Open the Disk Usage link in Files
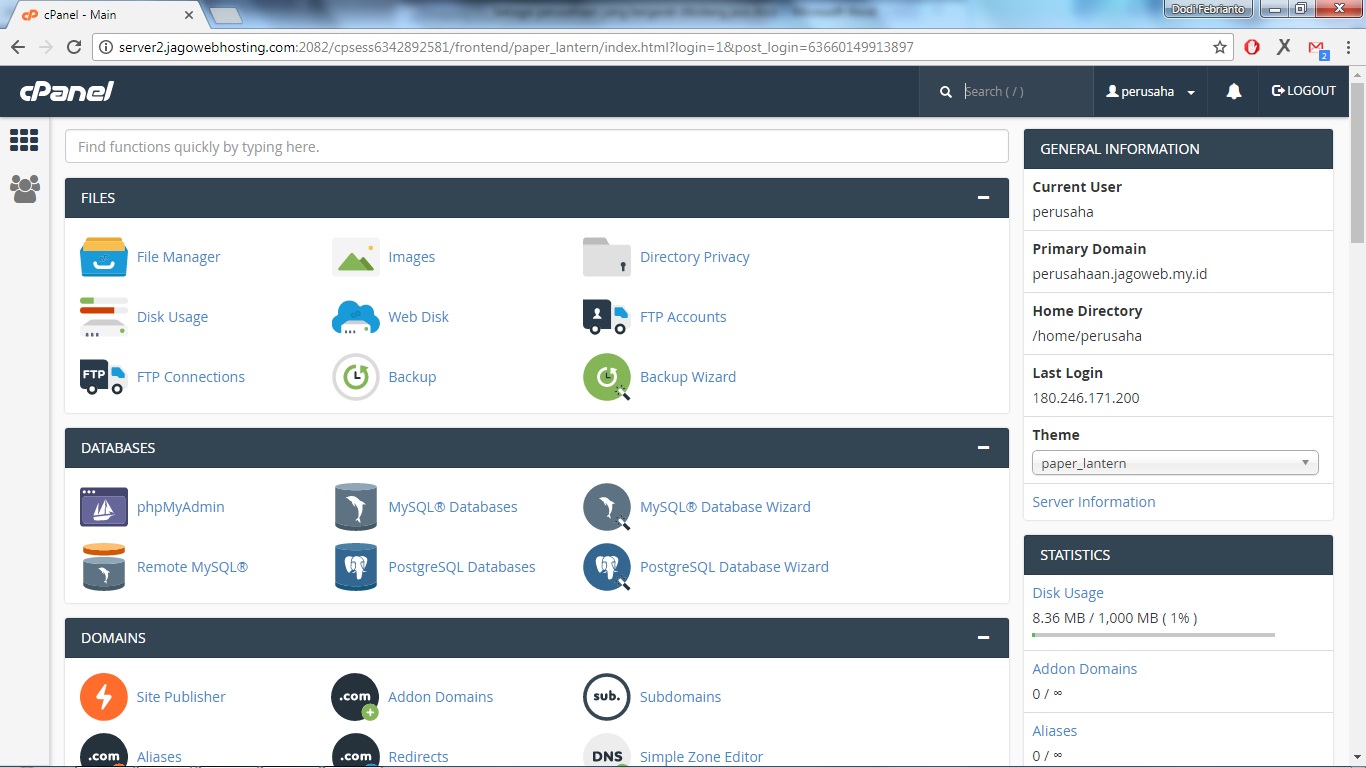1366x768 pixels. [172, 317]
